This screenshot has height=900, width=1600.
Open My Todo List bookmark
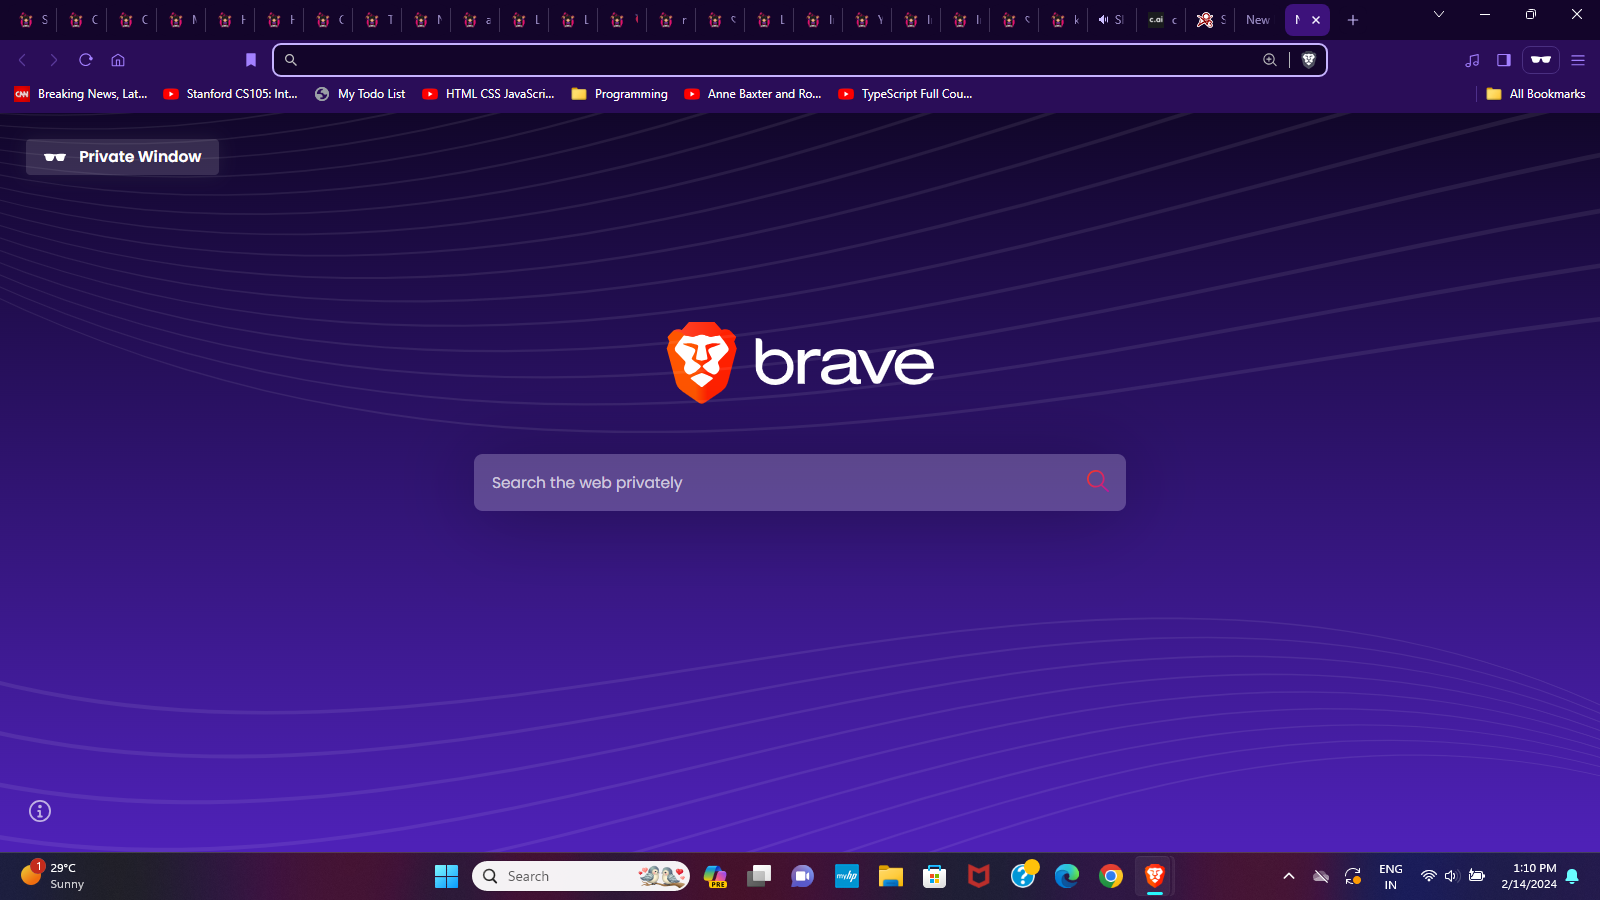pyautogui.click(x=360, y=94)
